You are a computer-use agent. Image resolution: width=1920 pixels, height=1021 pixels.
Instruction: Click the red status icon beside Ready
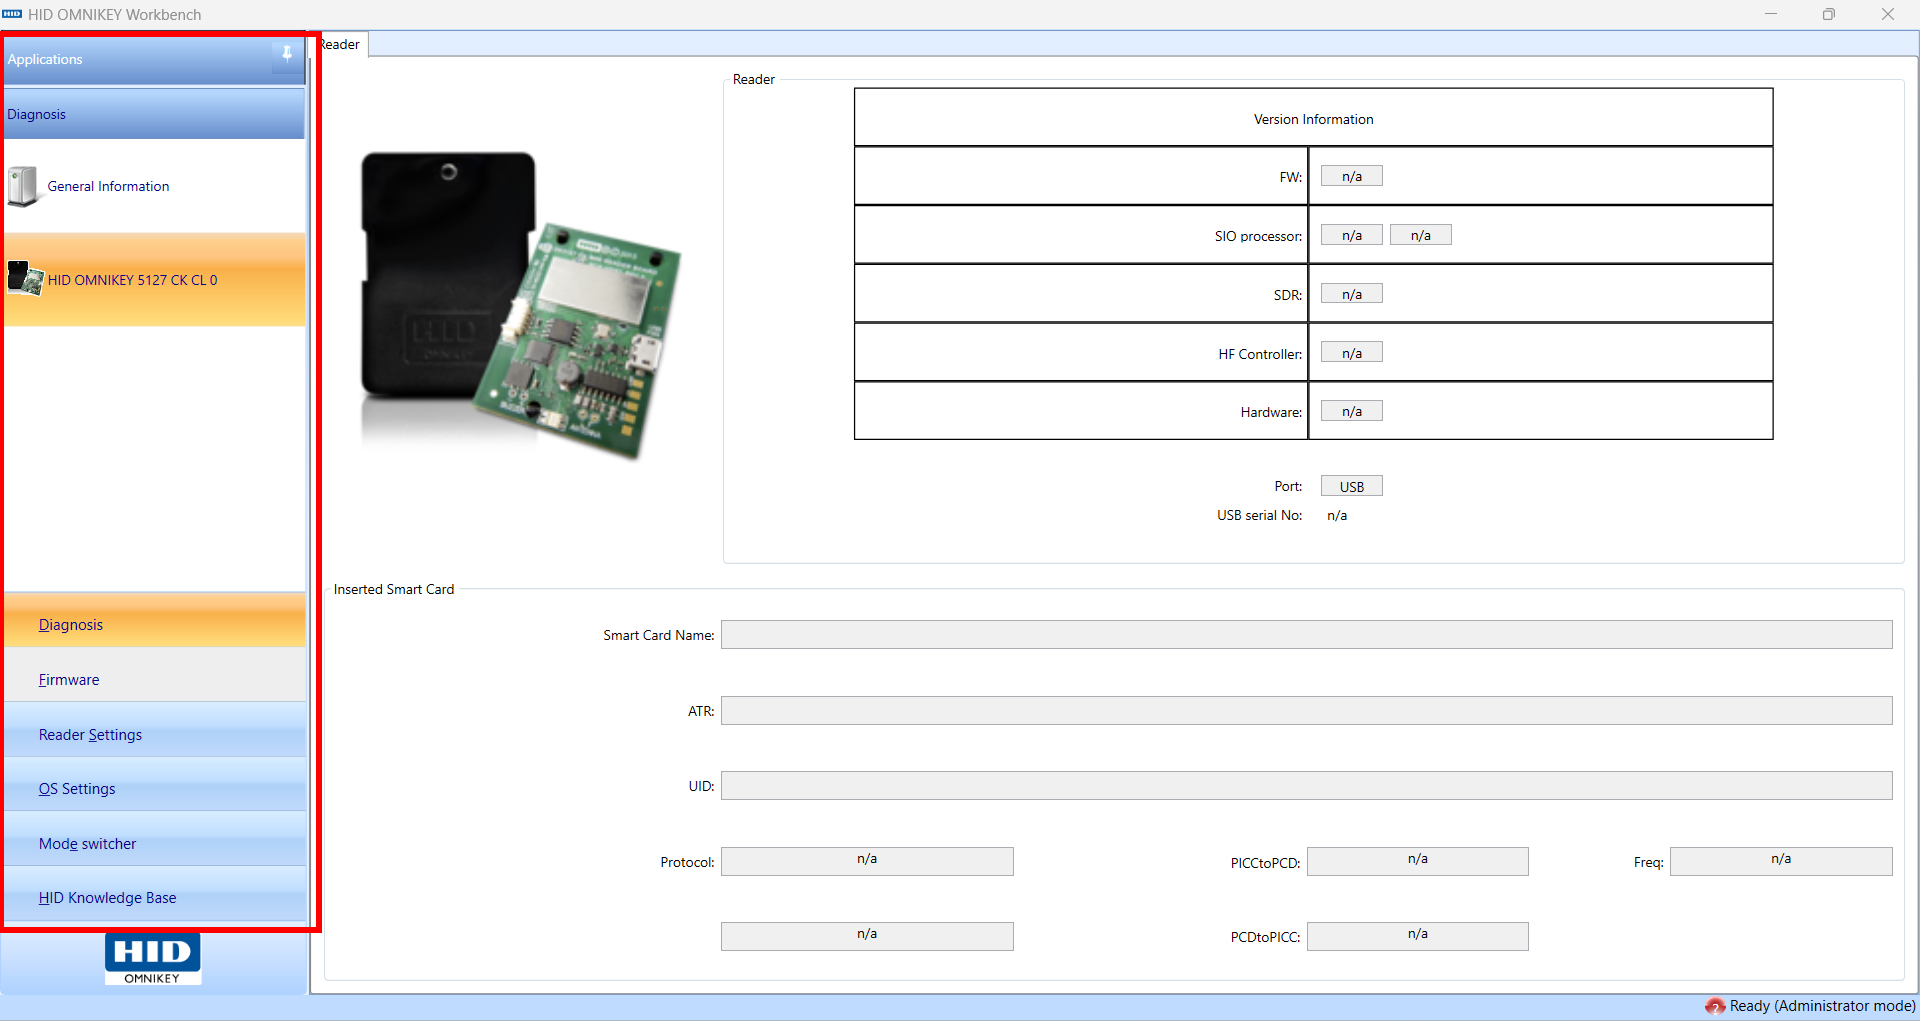tap(1715, 1006)
